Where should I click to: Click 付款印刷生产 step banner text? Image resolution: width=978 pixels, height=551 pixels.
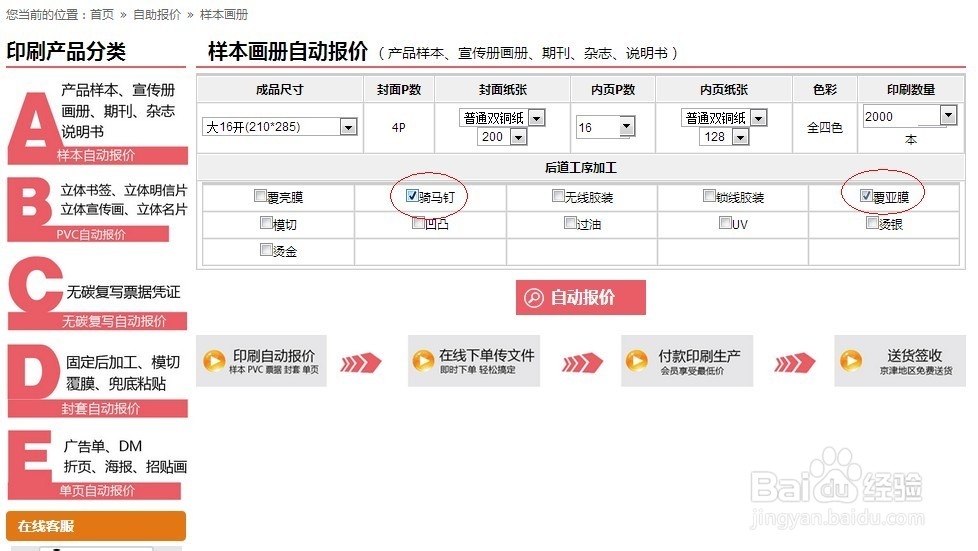[699, 356]
